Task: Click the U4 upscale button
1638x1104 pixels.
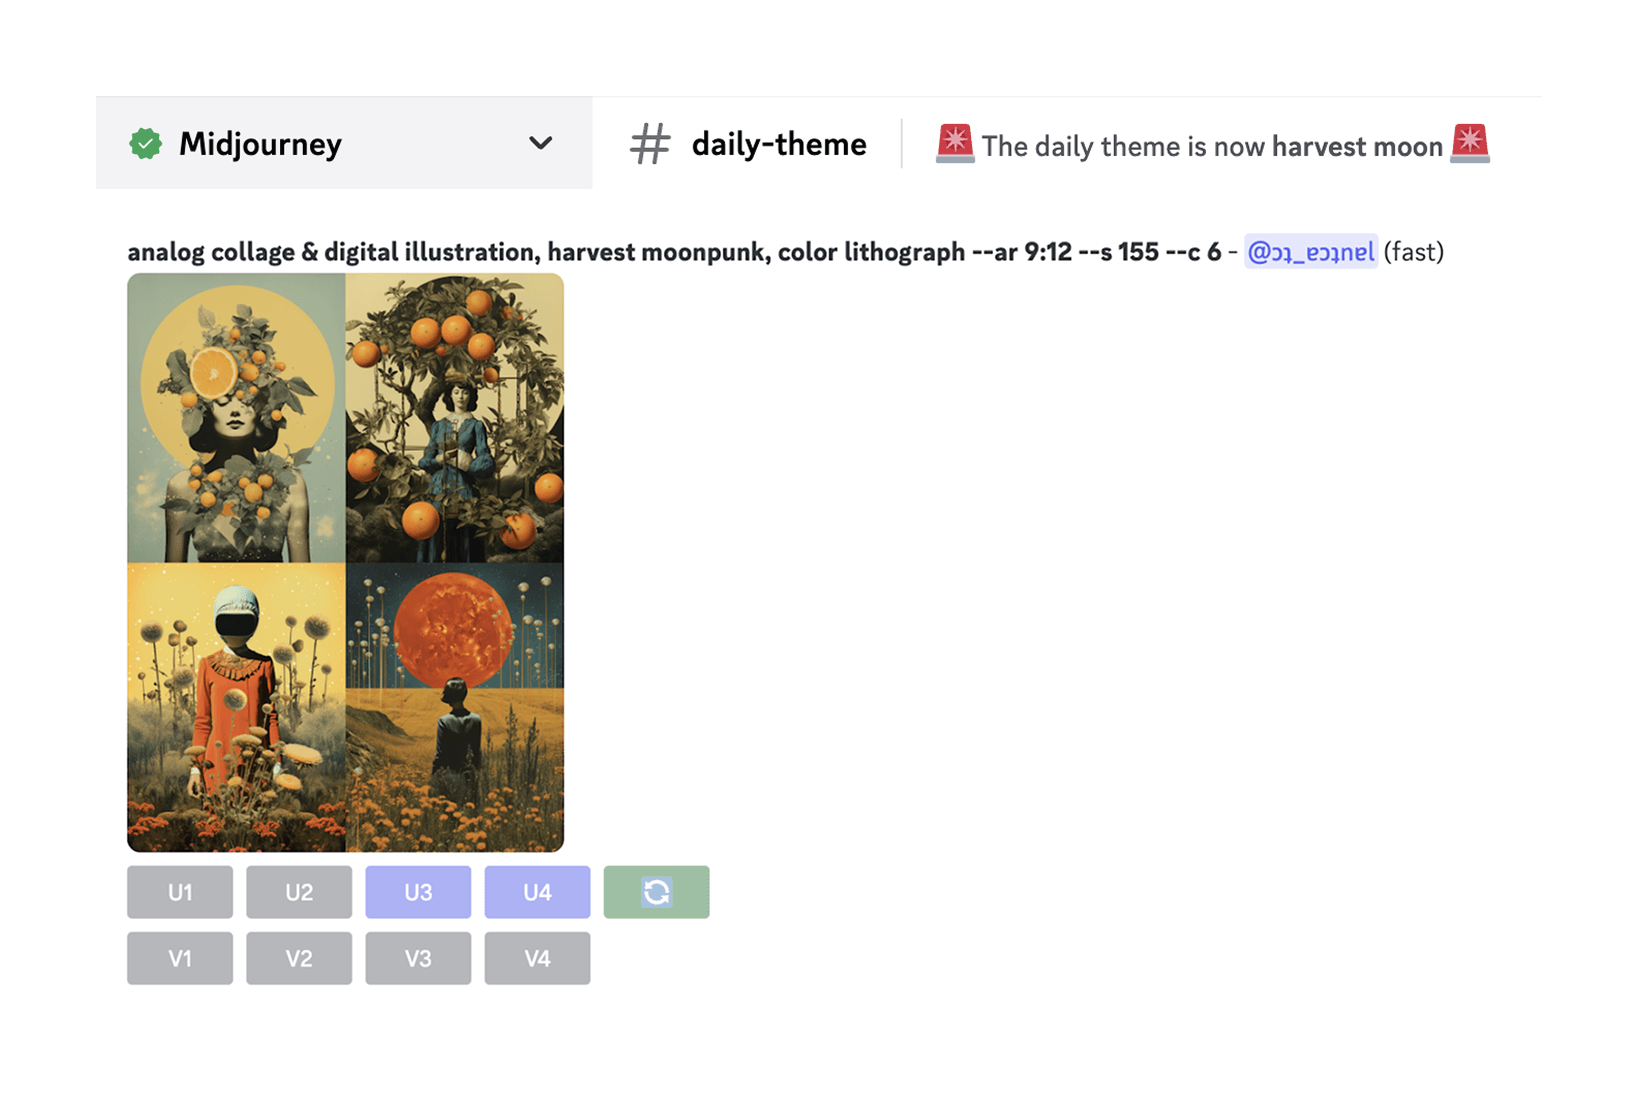Action: coord(537,892)
